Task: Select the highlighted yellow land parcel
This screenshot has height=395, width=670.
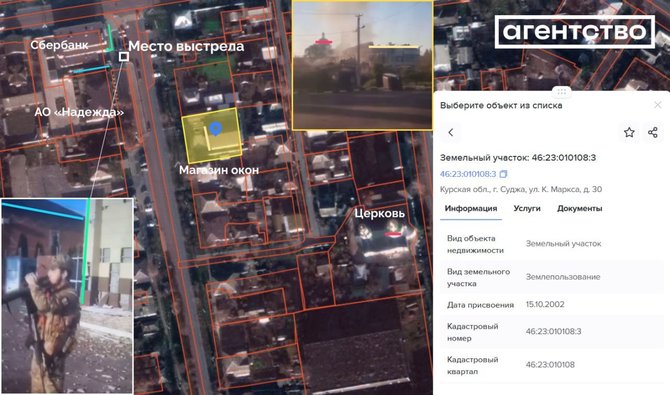Action: pos(212,136)
